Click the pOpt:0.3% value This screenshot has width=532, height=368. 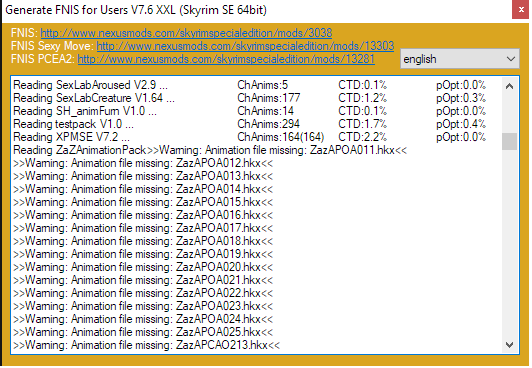coord(461,98)
